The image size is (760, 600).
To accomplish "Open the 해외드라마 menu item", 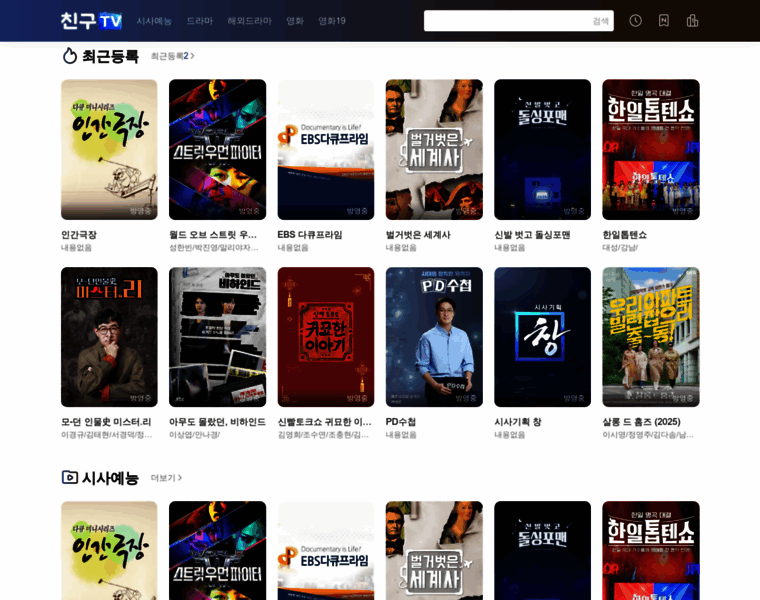I will 249,21.
